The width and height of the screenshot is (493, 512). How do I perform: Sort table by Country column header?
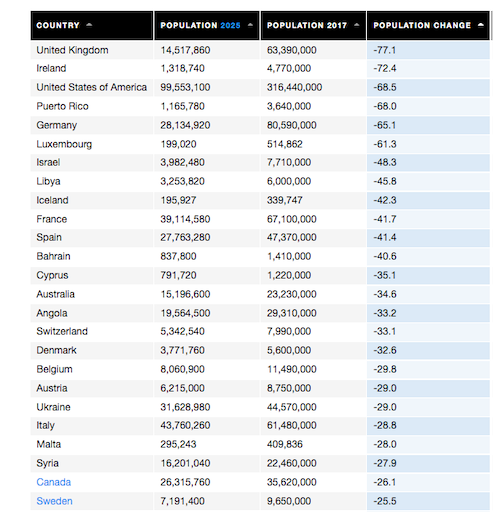(x=58, y=25)
